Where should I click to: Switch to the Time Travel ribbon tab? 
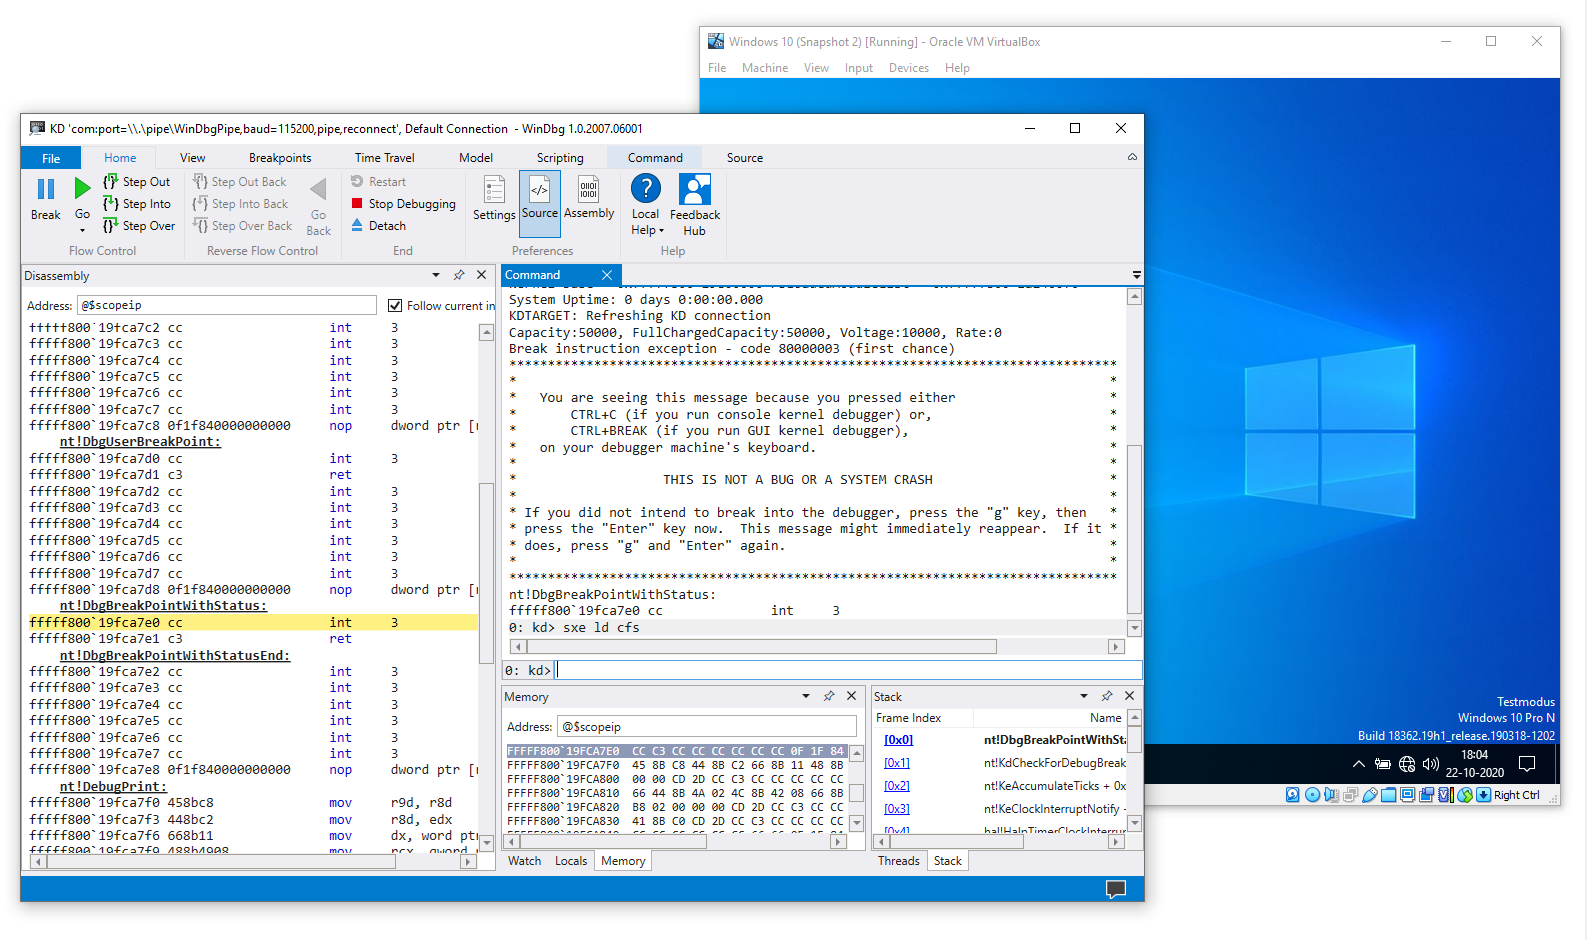pyautogui.click(x=384, y=158)
